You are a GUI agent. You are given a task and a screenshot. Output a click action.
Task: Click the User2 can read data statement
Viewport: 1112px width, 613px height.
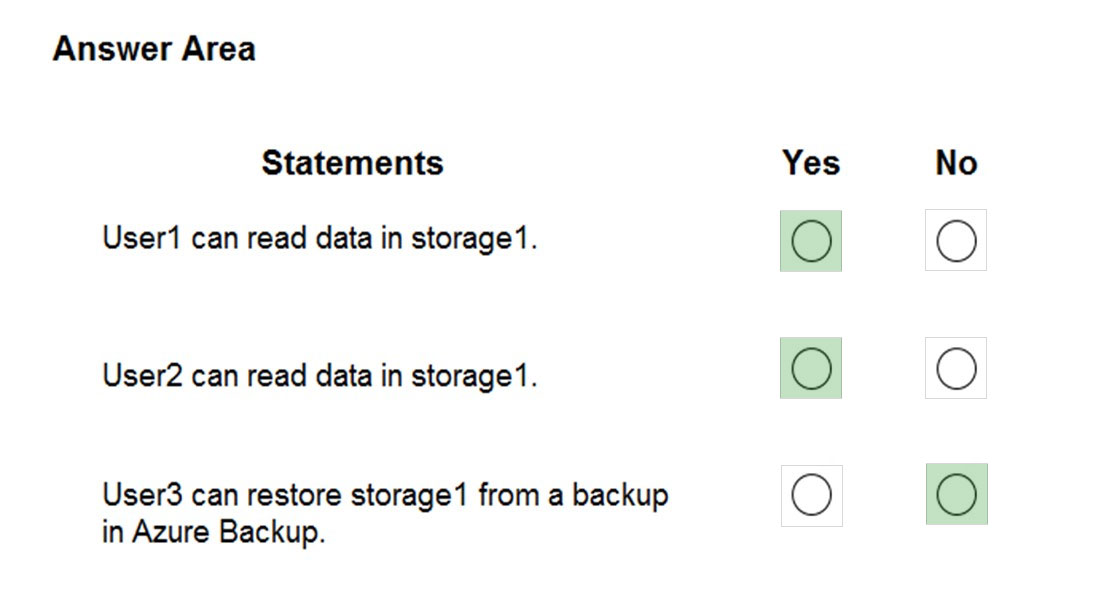pos(320,375)
